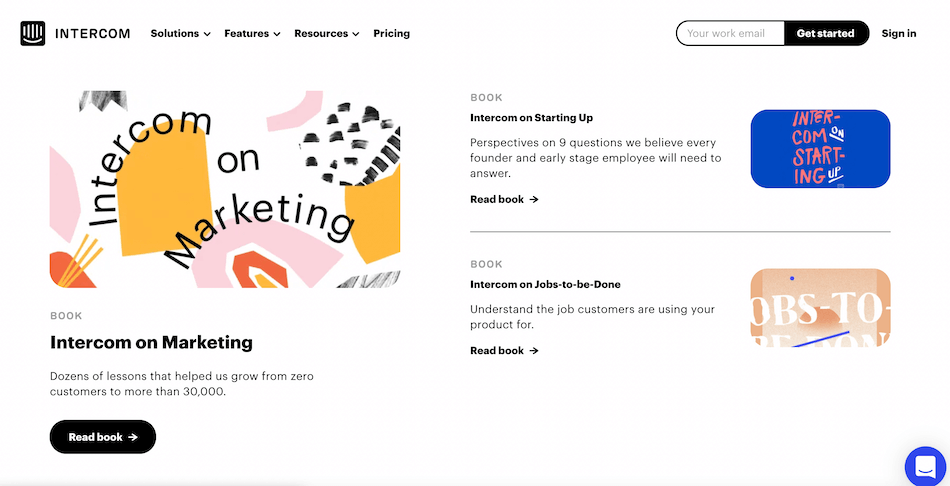Click the INTERCOM wordmark text
The image size is (950, 486).
(93, 33)
